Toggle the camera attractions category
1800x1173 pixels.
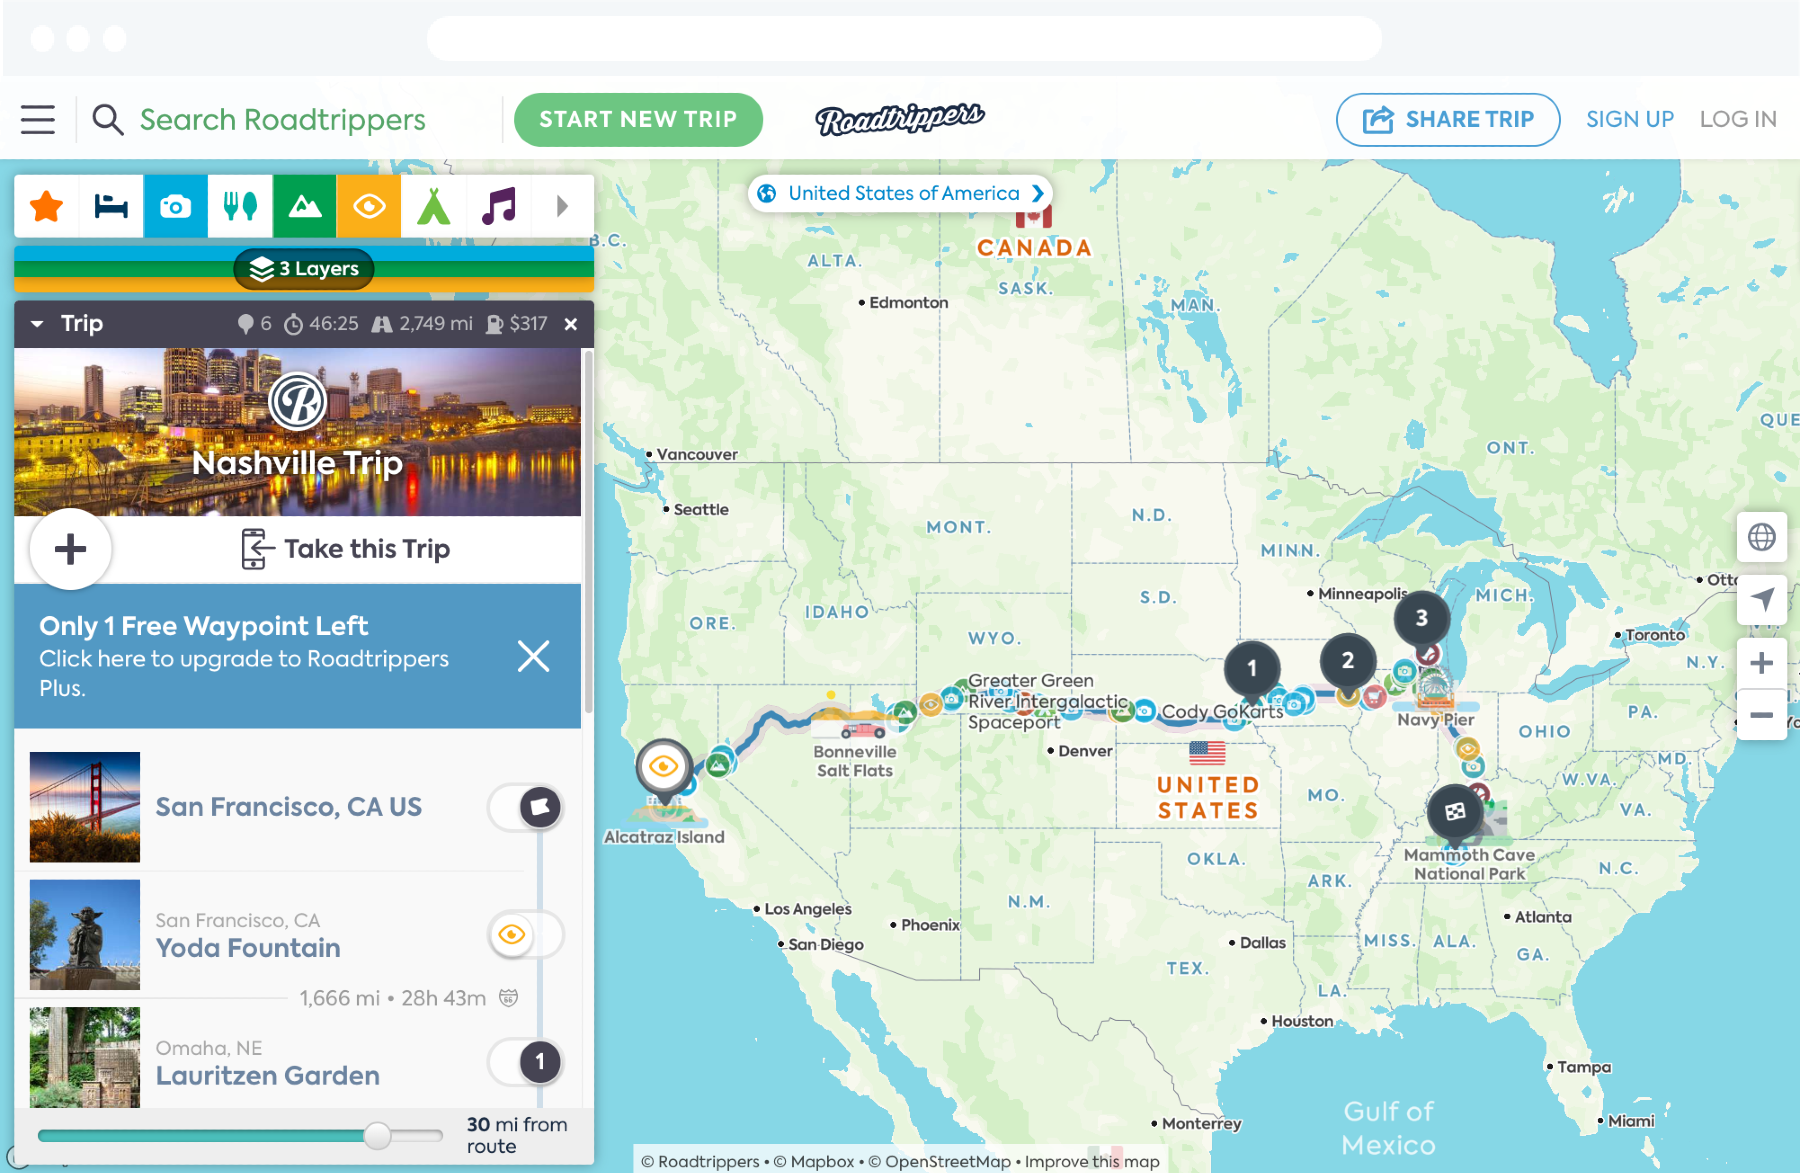coord(176,207)
